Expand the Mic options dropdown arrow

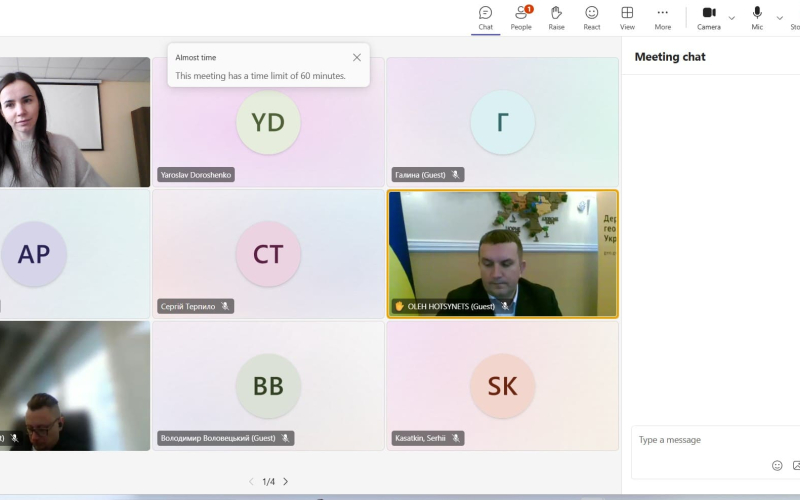[780, 18]
